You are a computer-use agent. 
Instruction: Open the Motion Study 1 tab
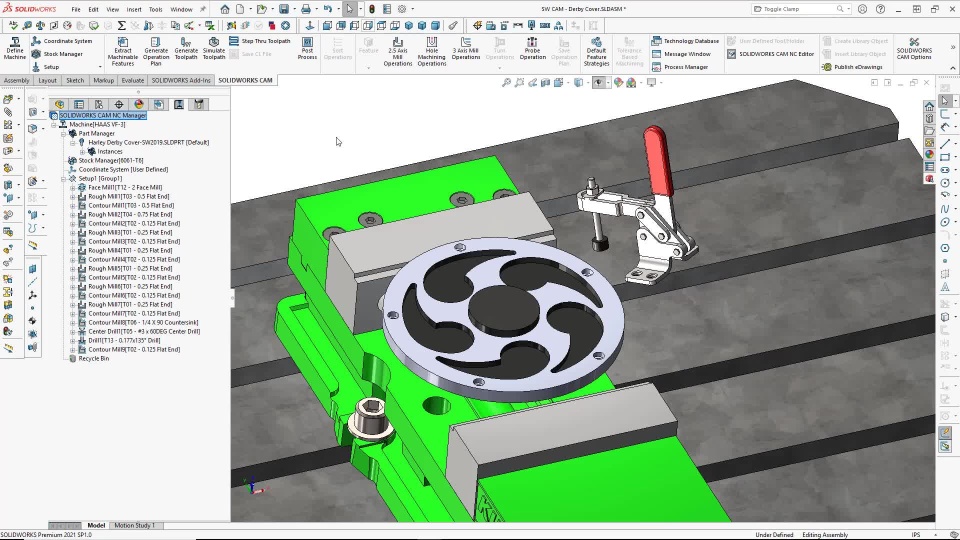[x=135, y=525]
